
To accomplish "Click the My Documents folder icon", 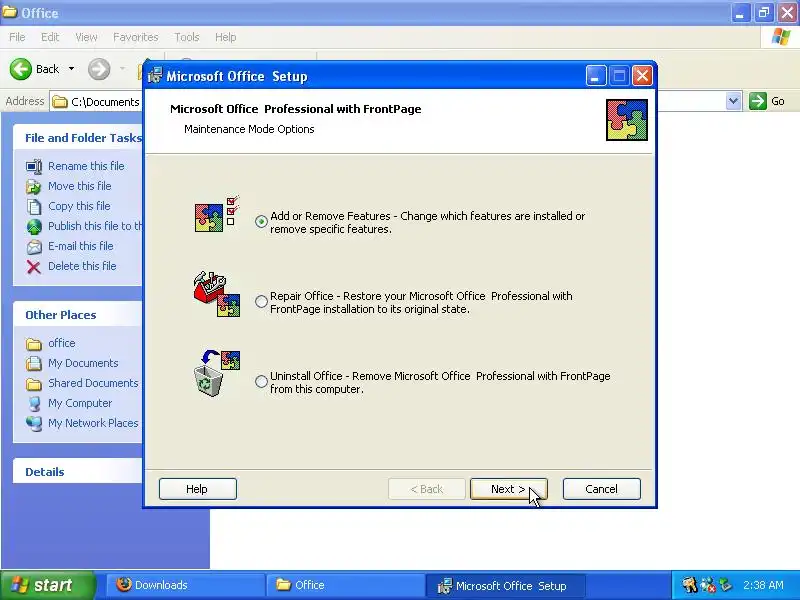I will click(34, 363).
